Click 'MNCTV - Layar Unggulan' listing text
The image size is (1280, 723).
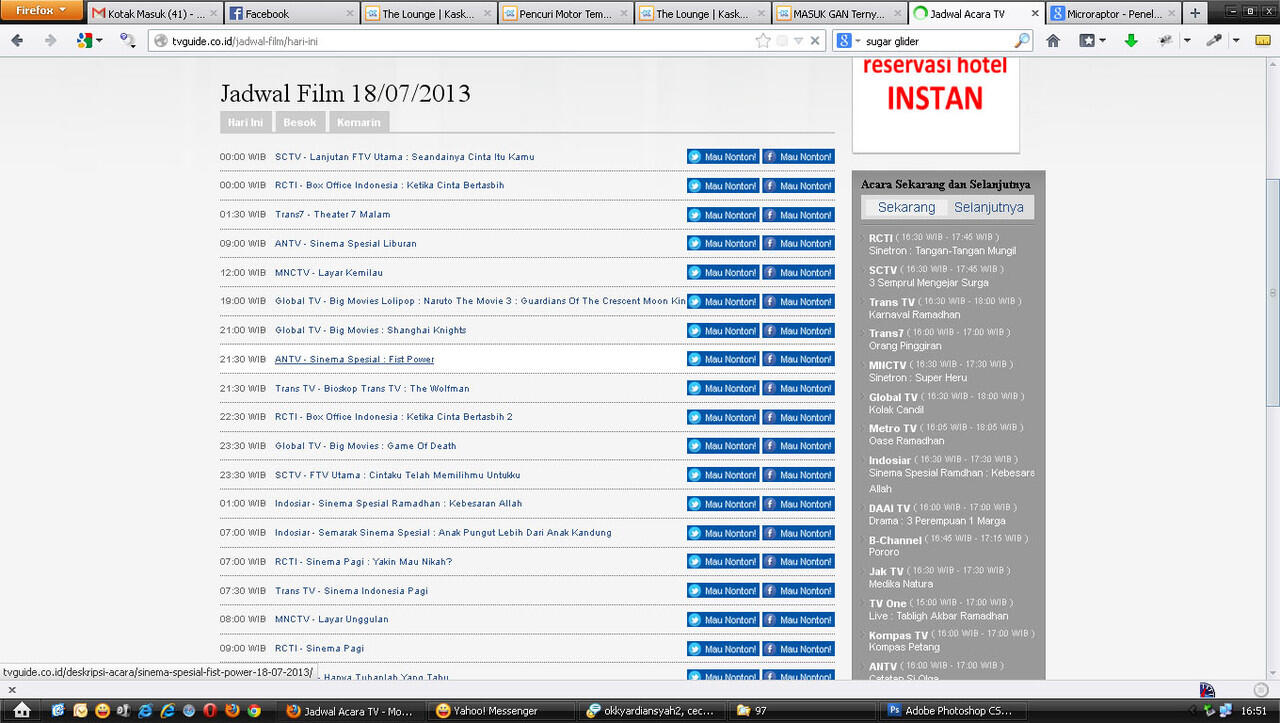[x=331, y=620]
